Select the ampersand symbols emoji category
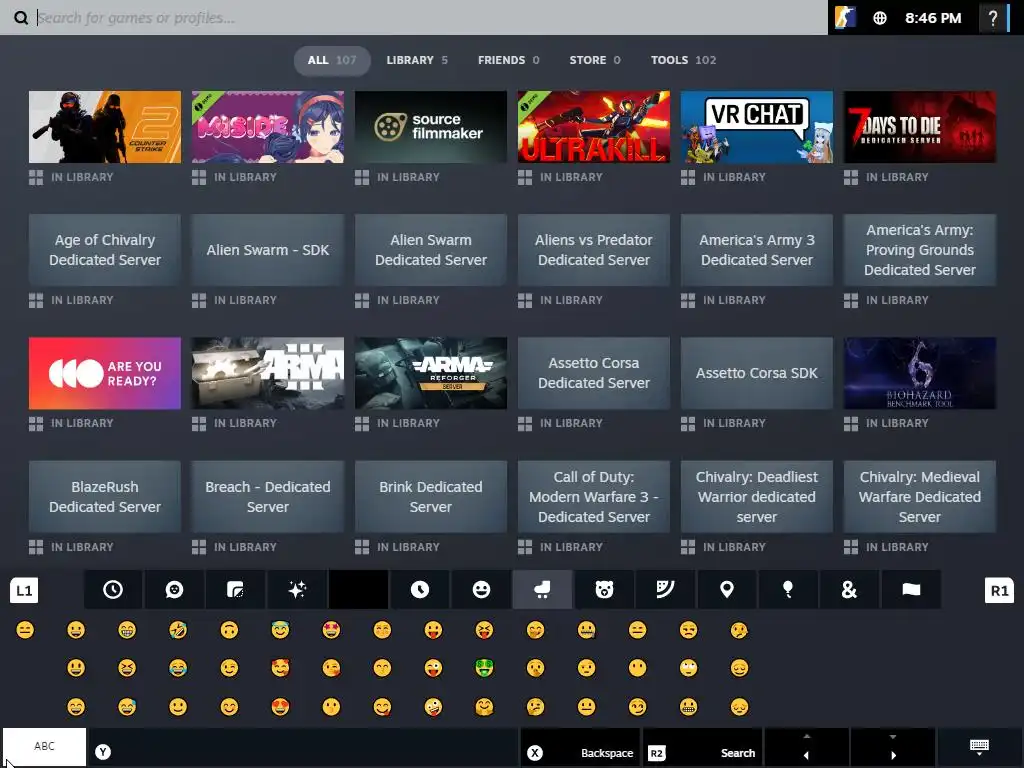Screen dimensions: 1024x768 pyautogui.click(x=849, y=590)
